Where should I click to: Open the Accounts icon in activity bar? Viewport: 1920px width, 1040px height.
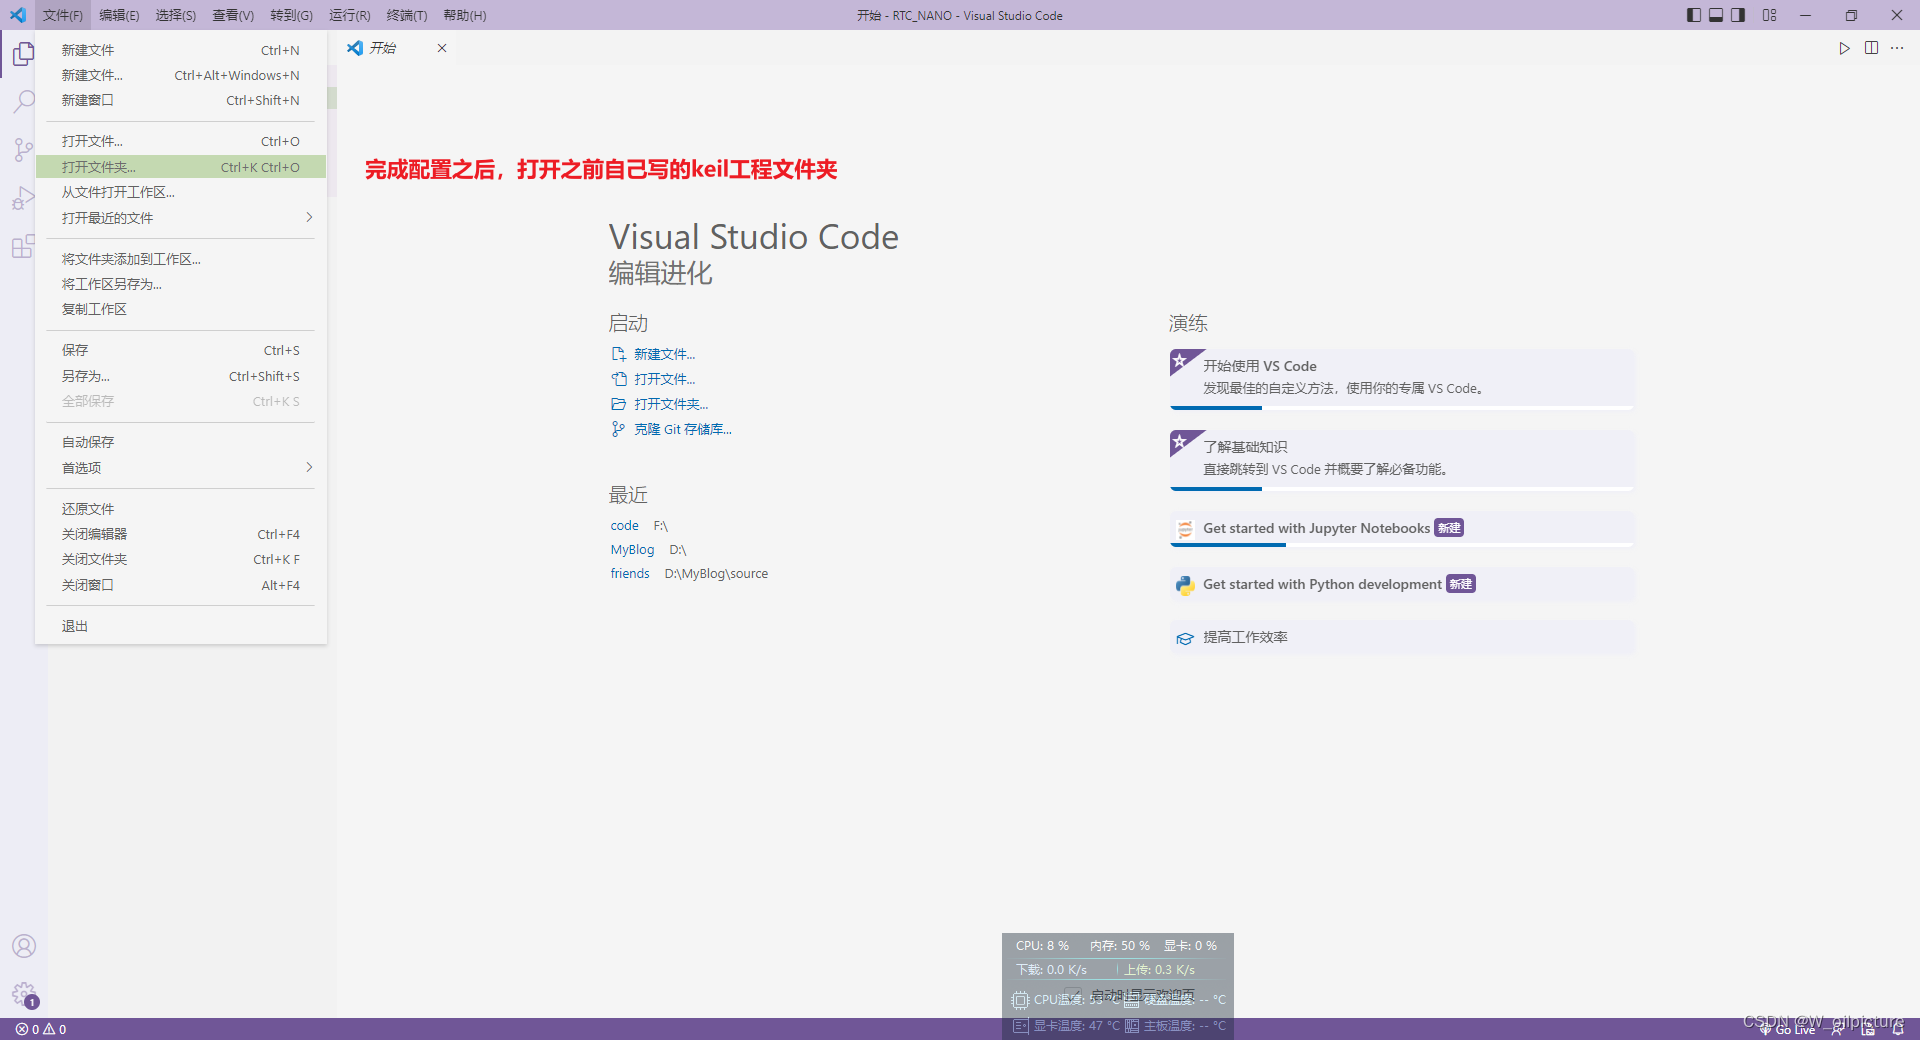(x=24, y=946)
